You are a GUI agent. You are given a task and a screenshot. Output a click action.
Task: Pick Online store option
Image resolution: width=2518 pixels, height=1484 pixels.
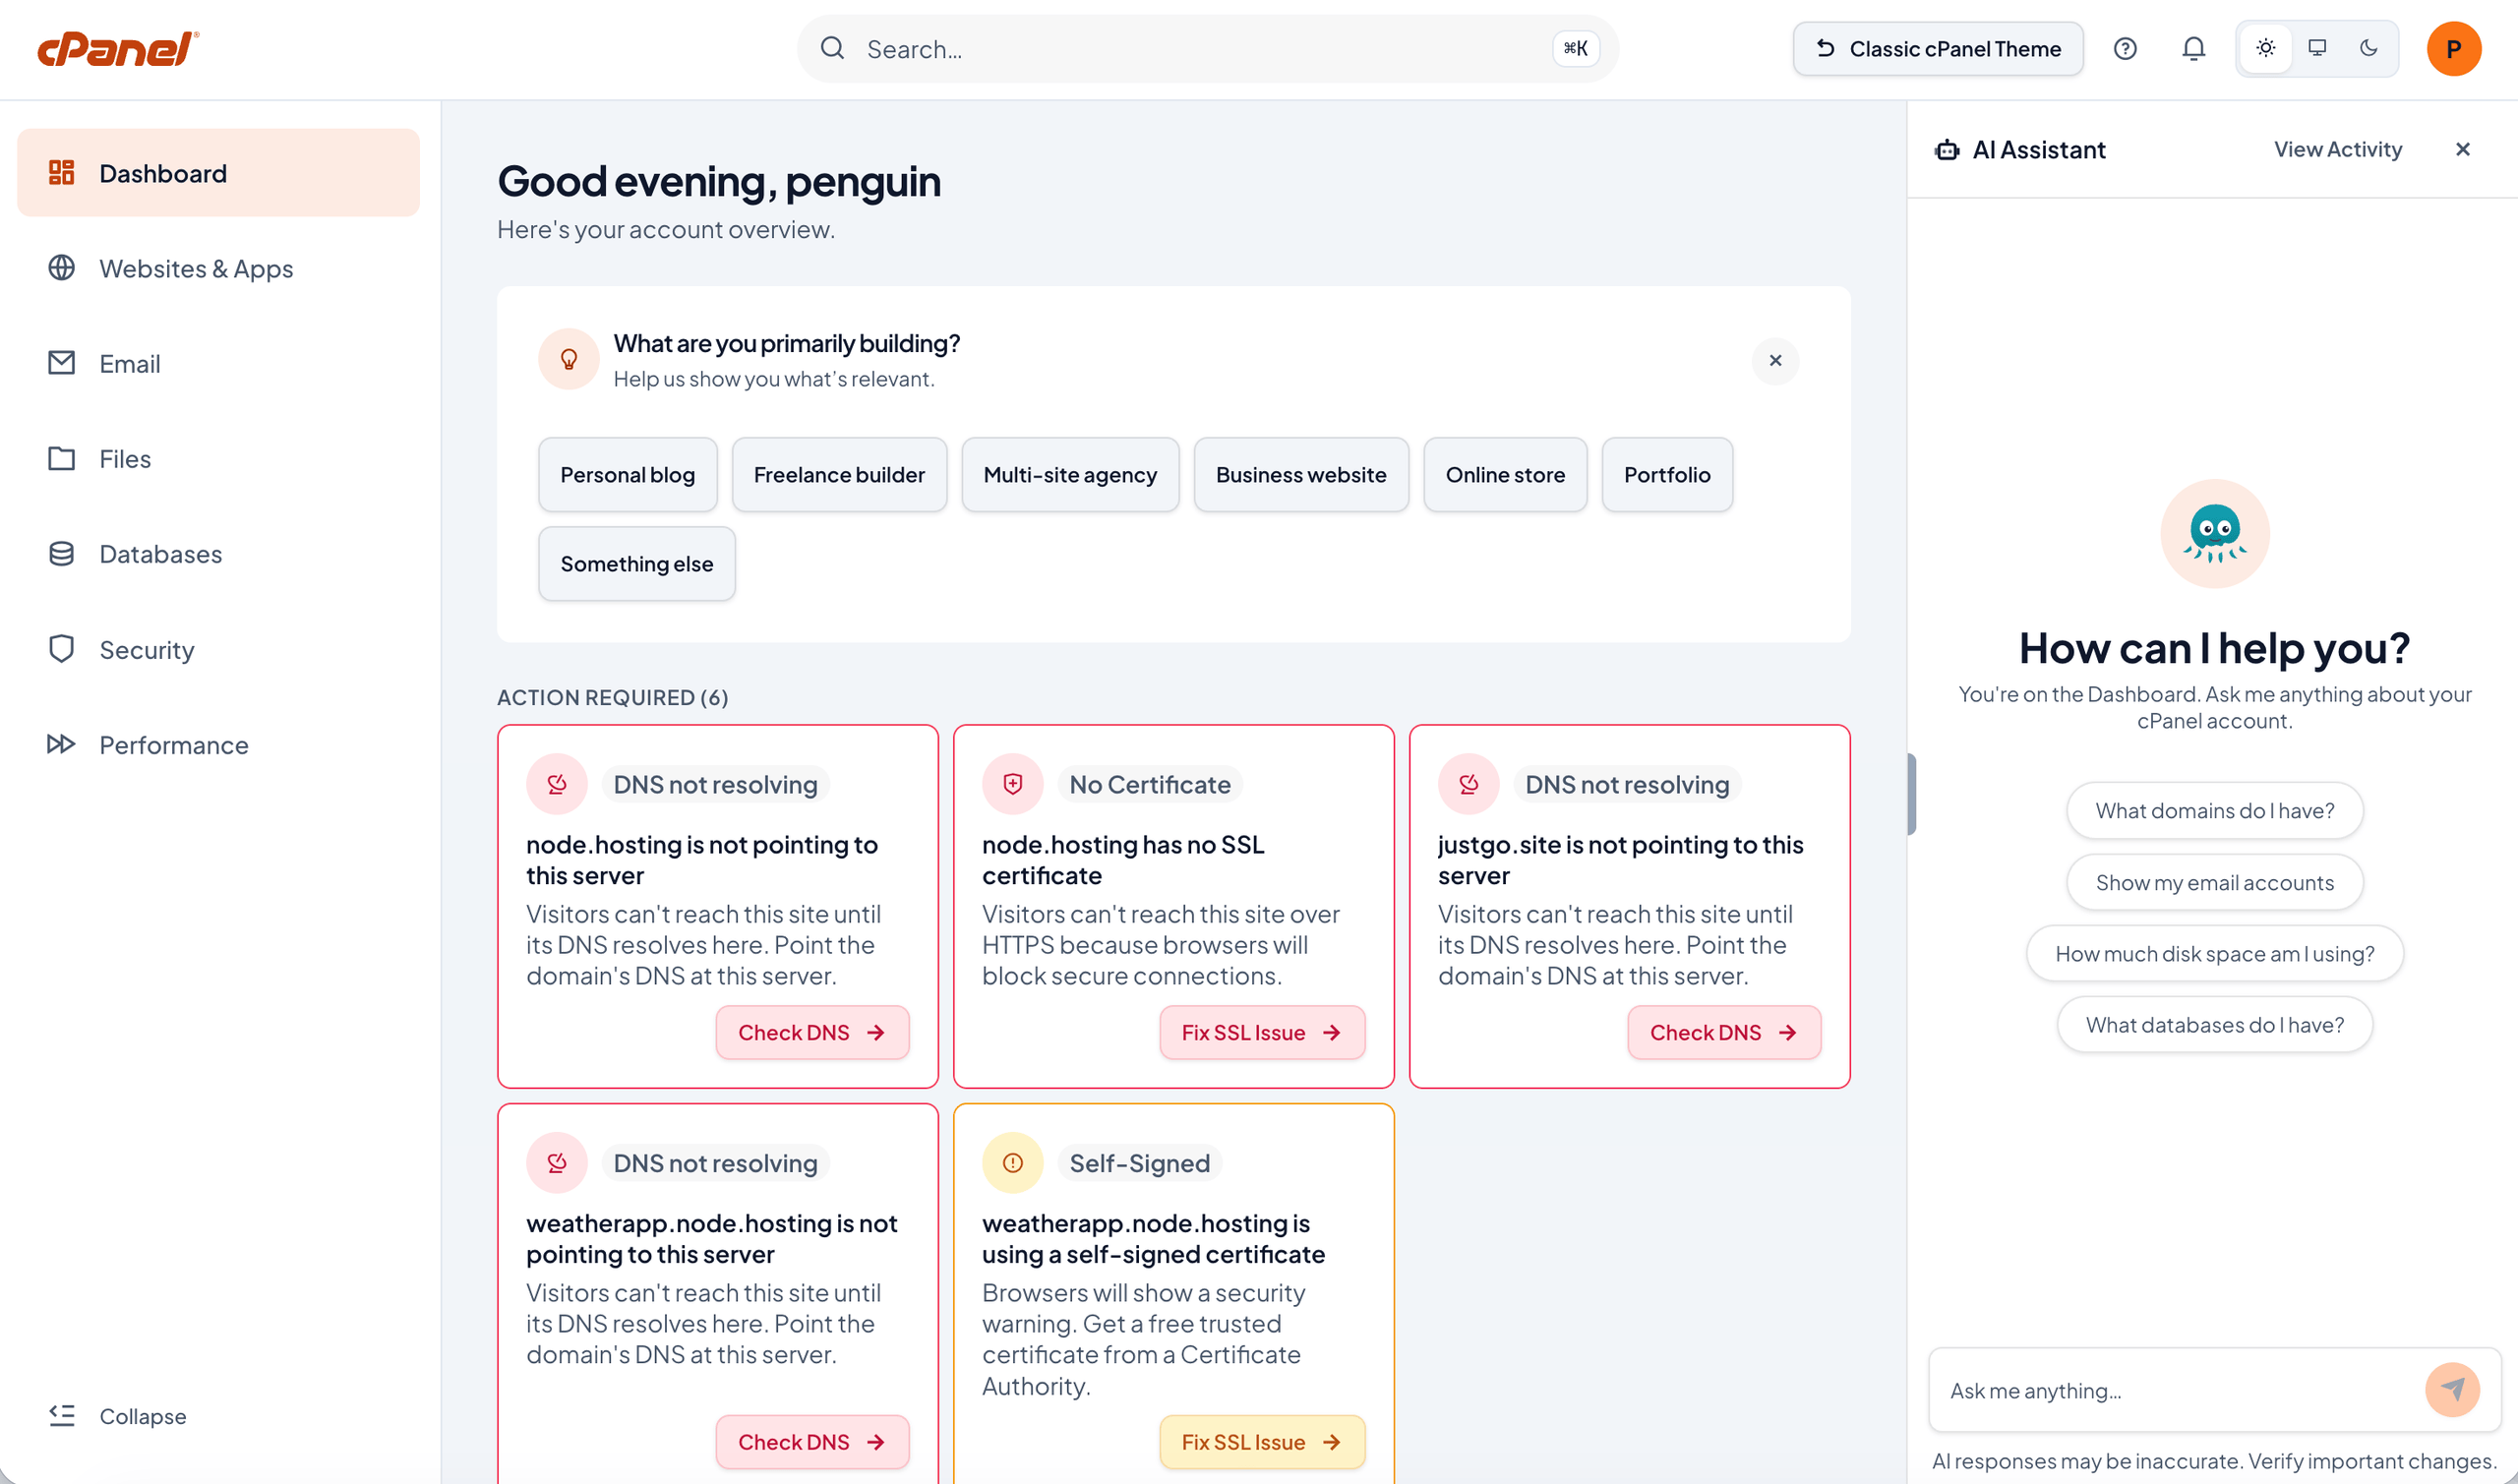(x=1505, y=474)
